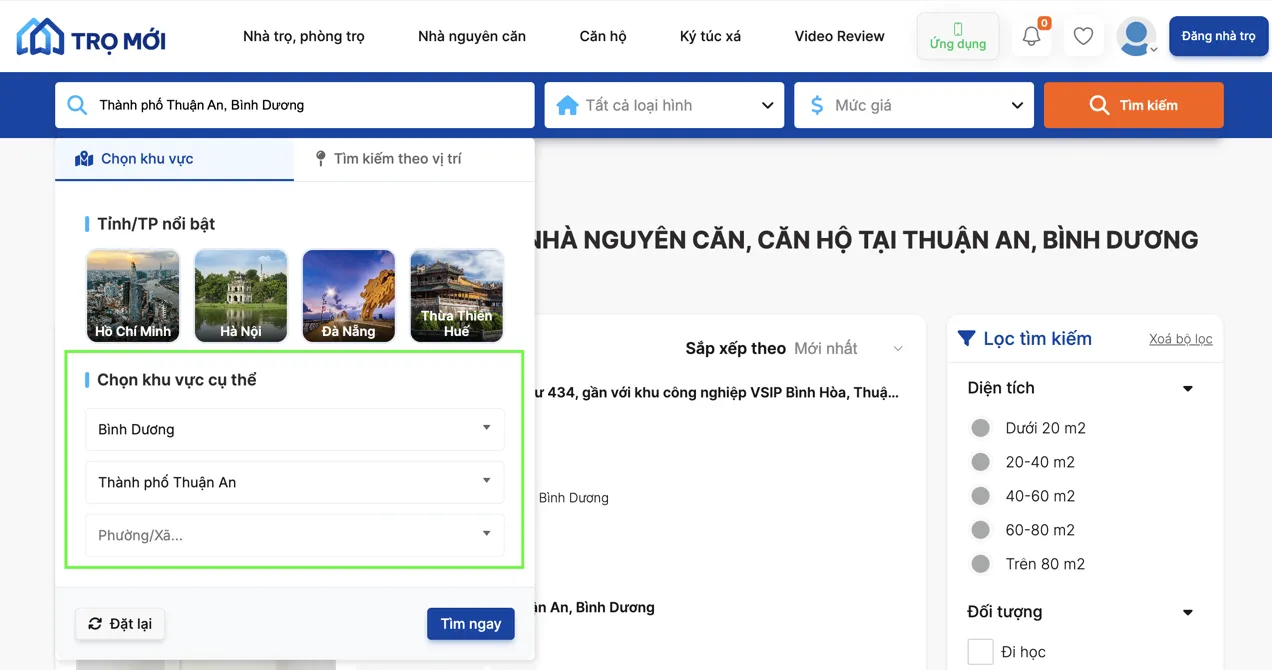This screenshot has height=670, width=1273.
Task: Select the Trên 80 m2 area option
Action: (x=981, y=564)
